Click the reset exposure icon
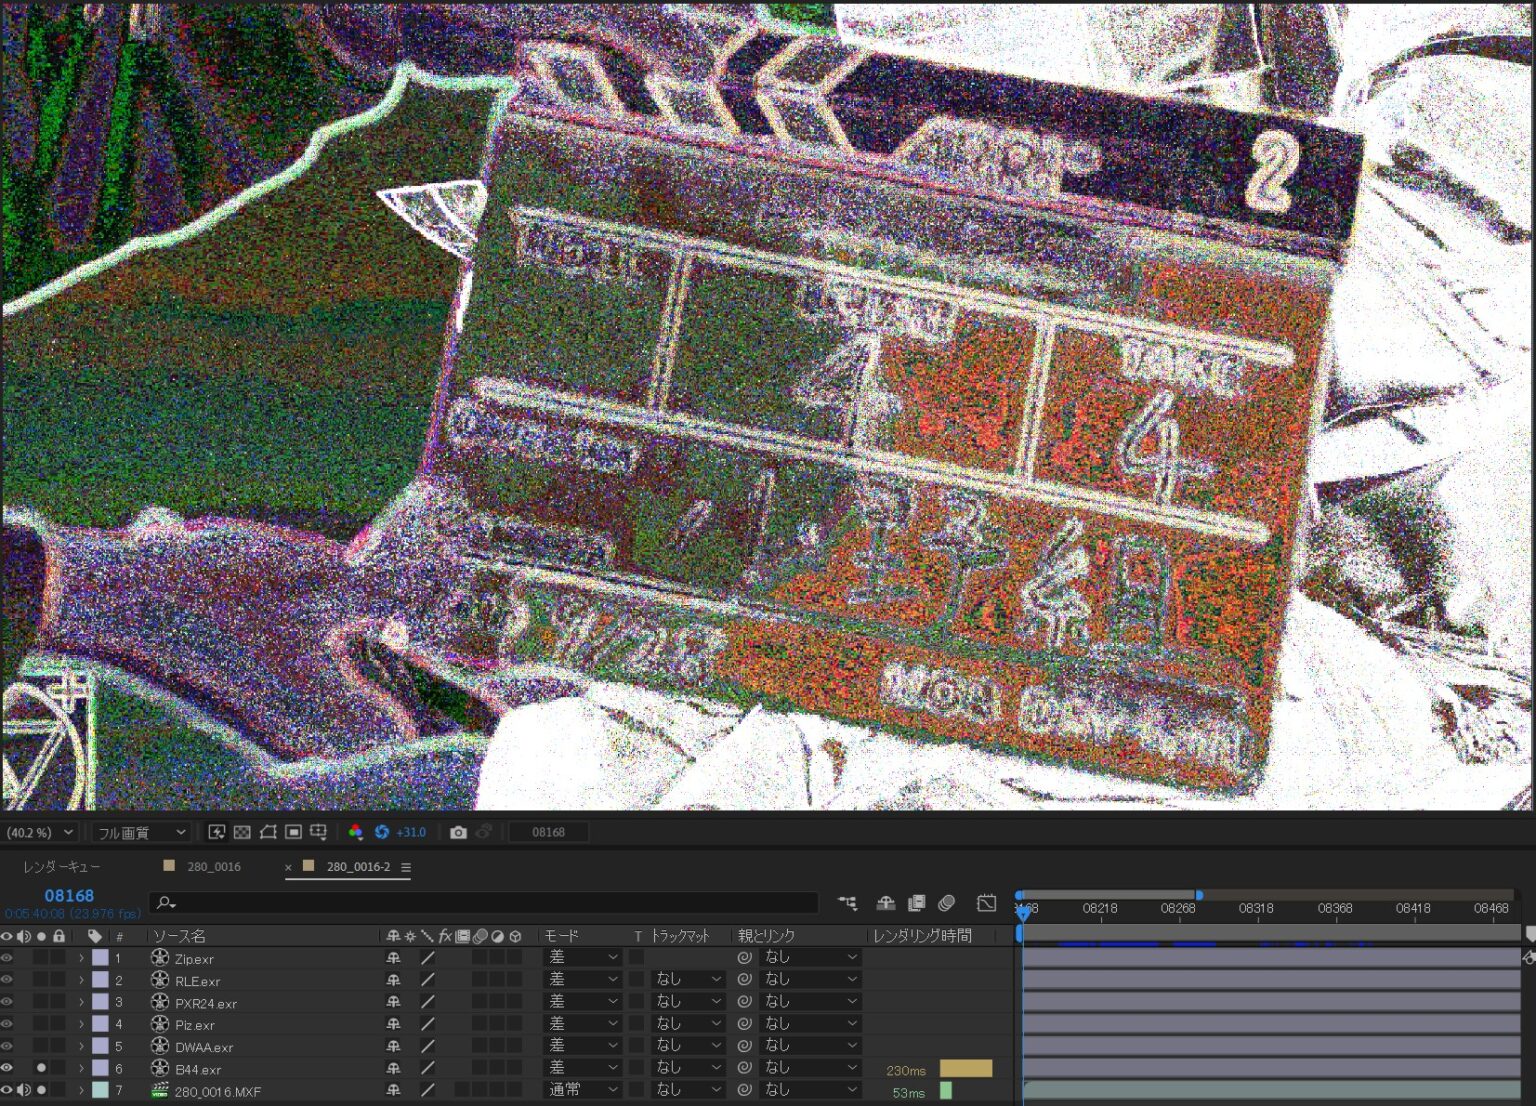This screenshot has height=1106, width=1536. point(382,832)
